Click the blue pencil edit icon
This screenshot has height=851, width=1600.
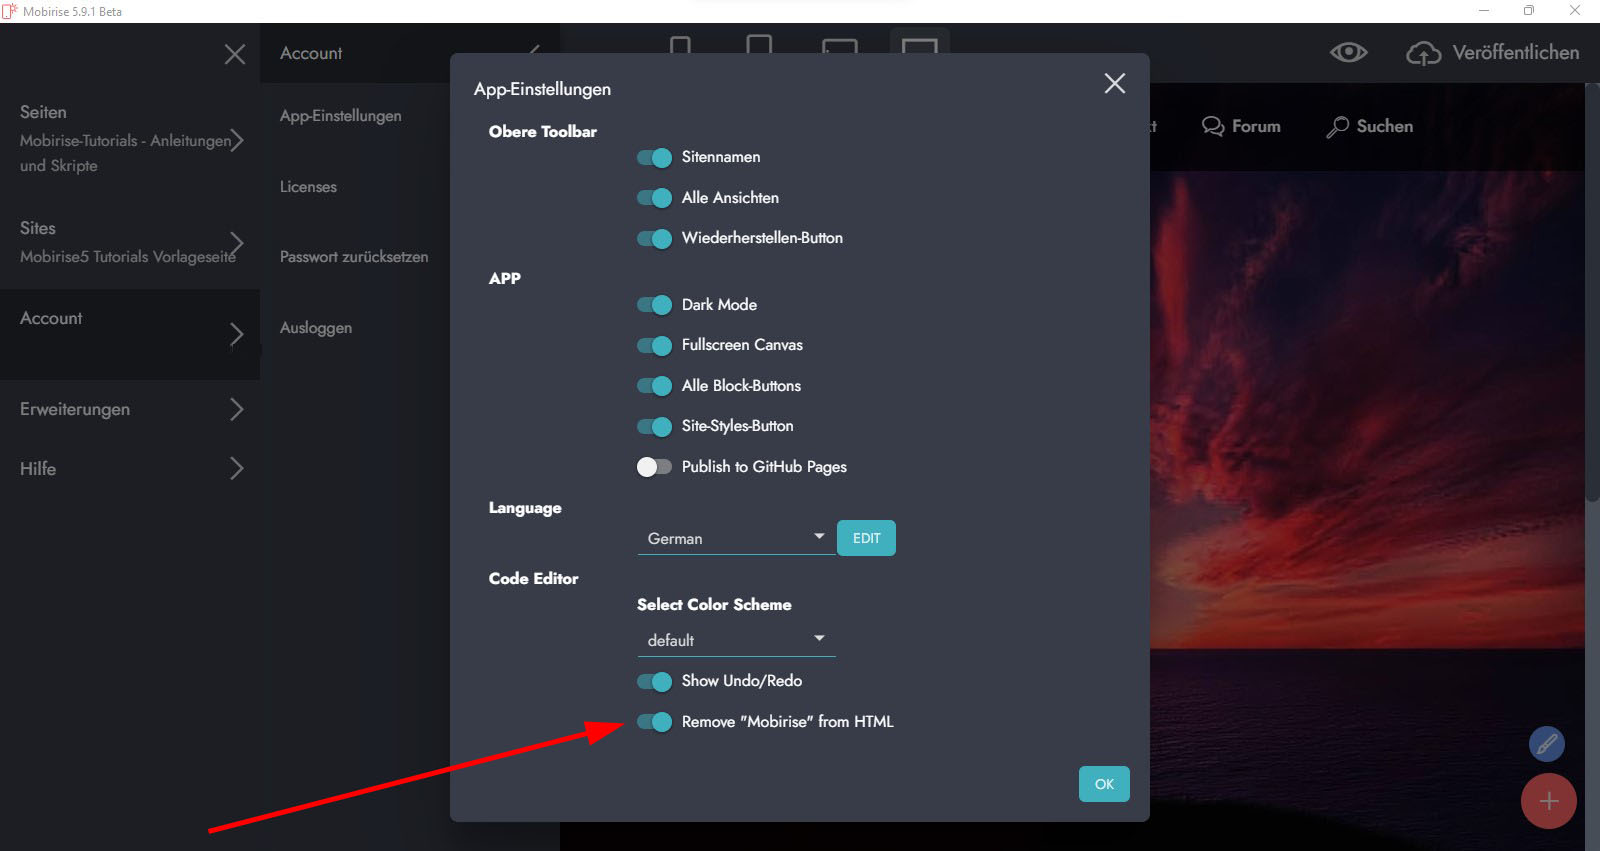click(x=1546, y=744)
